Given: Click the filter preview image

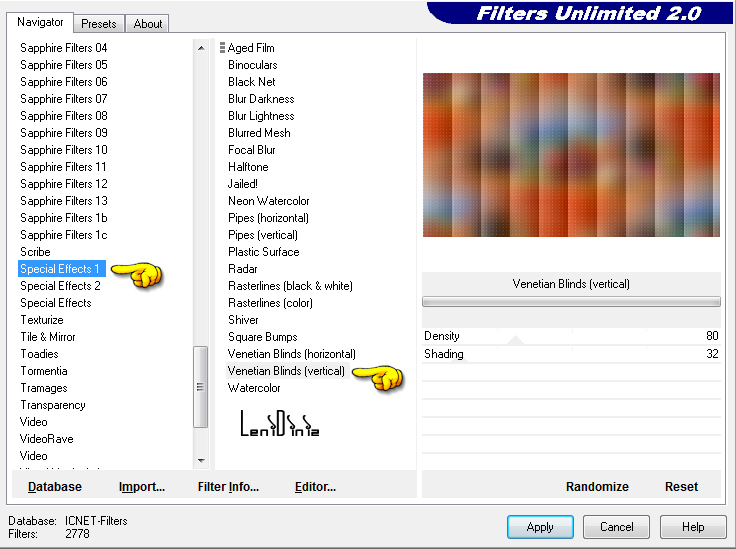Looking at the screenshot, I should coord(571,155).
